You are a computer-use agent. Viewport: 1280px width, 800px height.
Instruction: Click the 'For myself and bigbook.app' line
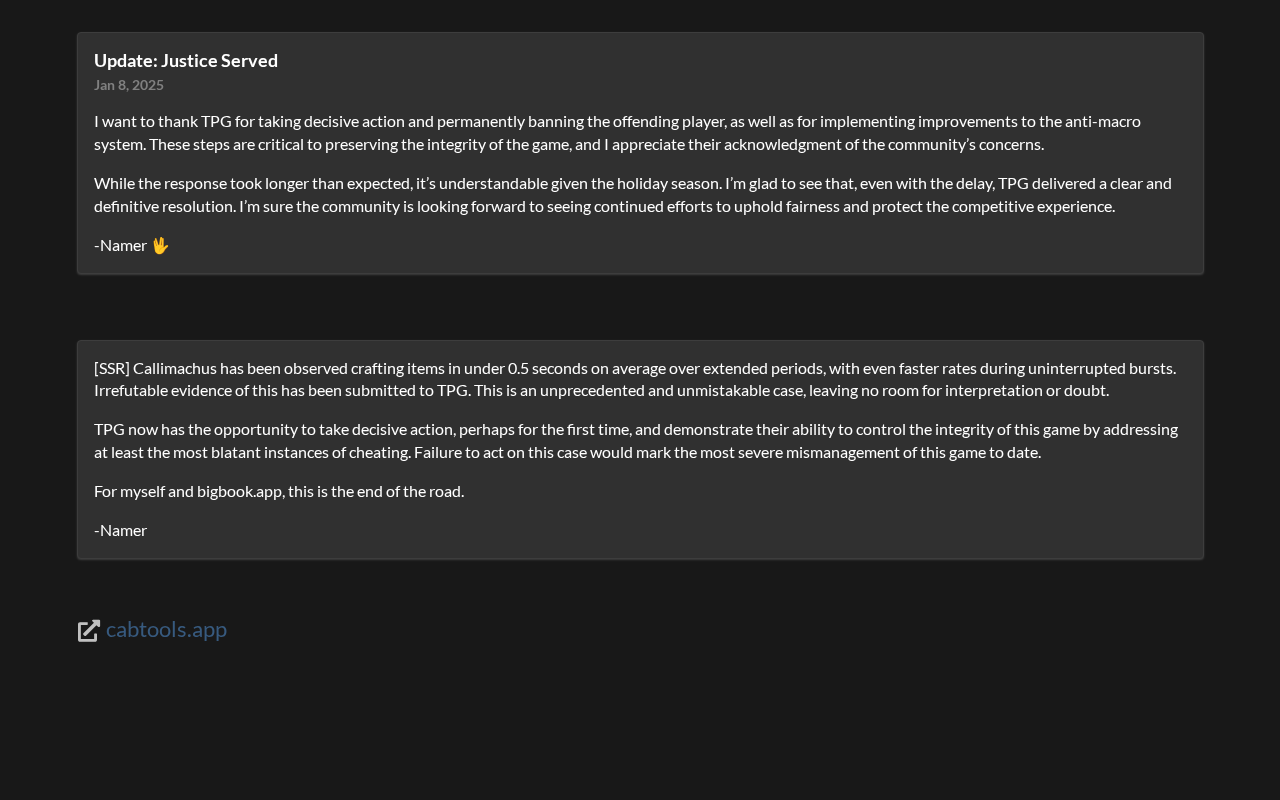click(279, 491)
